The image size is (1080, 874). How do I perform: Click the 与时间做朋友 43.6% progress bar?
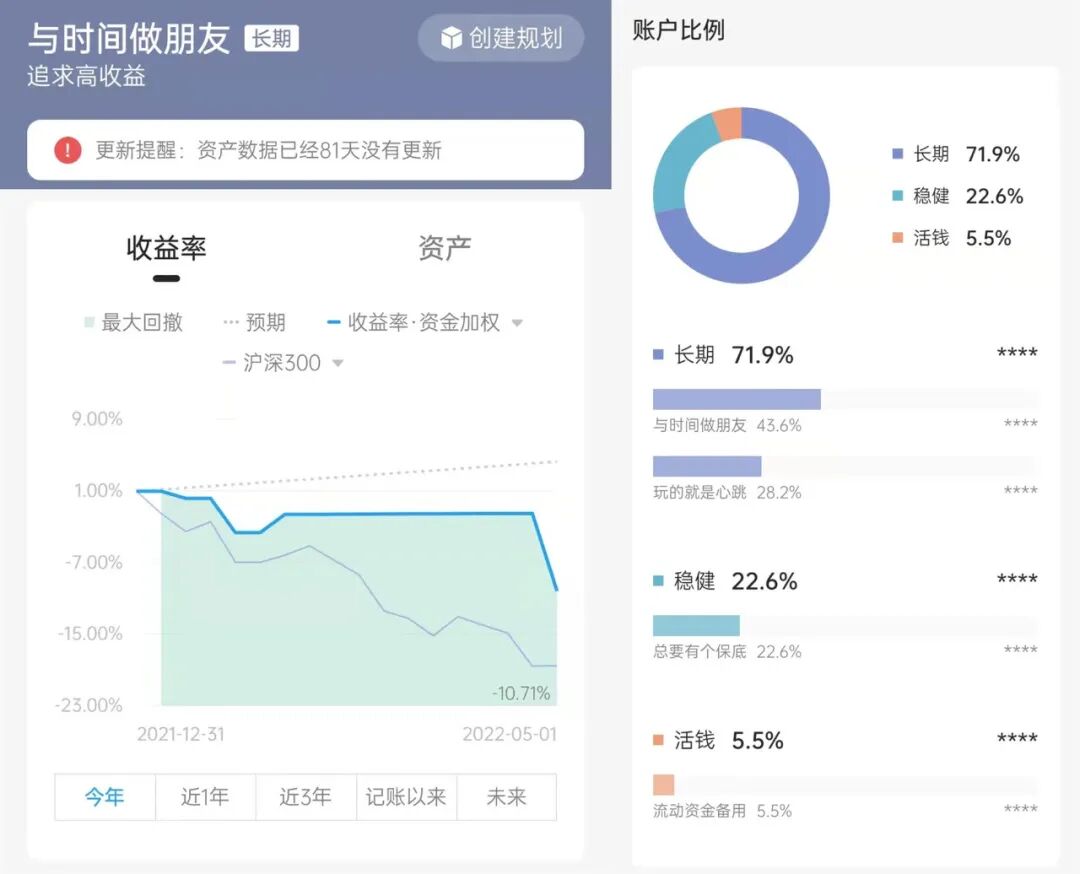736,399
